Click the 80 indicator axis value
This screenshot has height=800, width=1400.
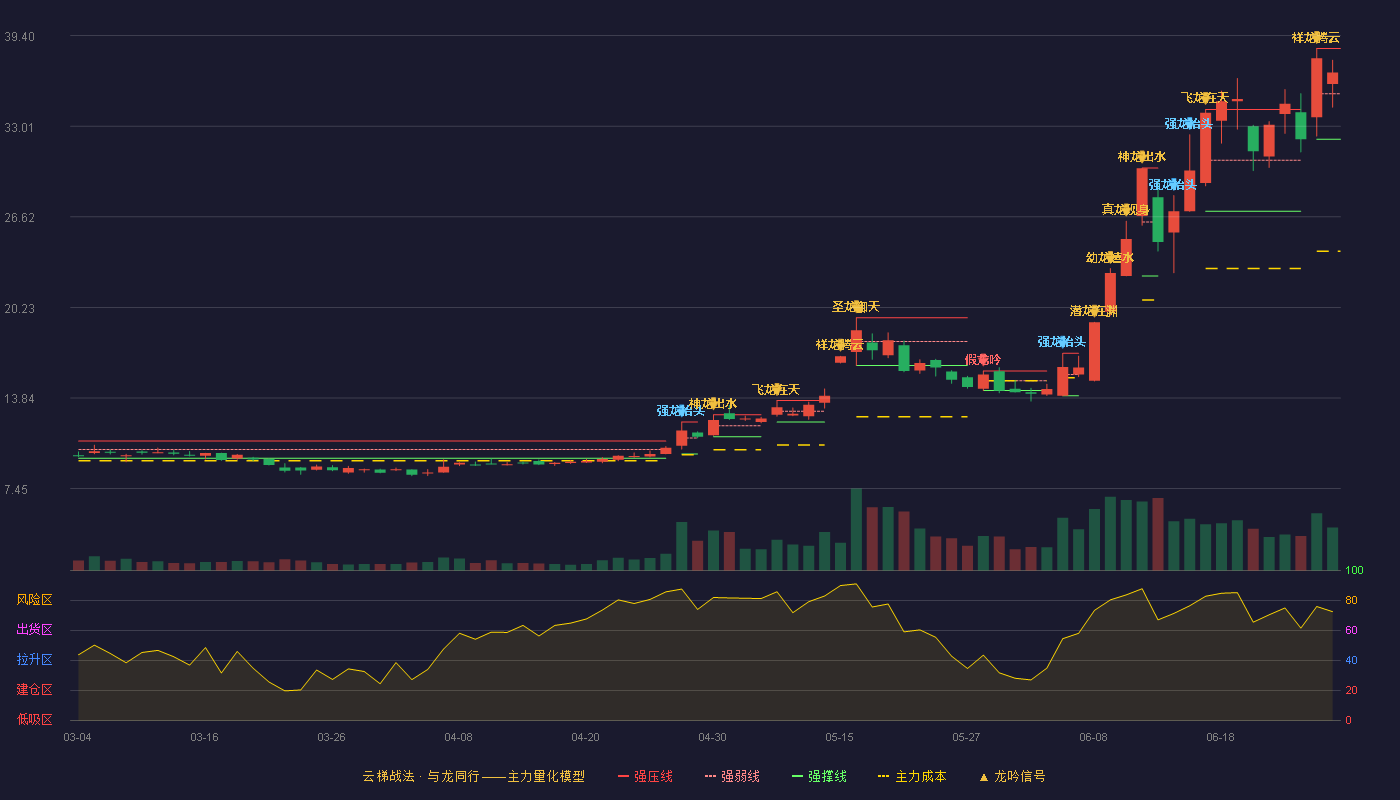(x=1351, y=600)
